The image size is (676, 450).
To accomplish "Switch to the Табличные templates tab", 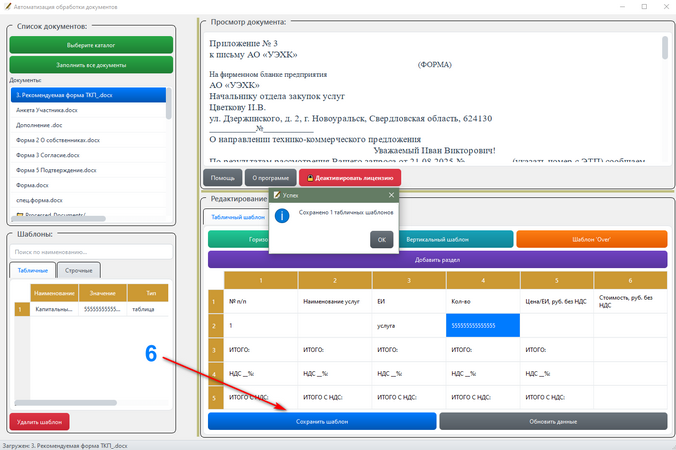I will pos(33,270).
